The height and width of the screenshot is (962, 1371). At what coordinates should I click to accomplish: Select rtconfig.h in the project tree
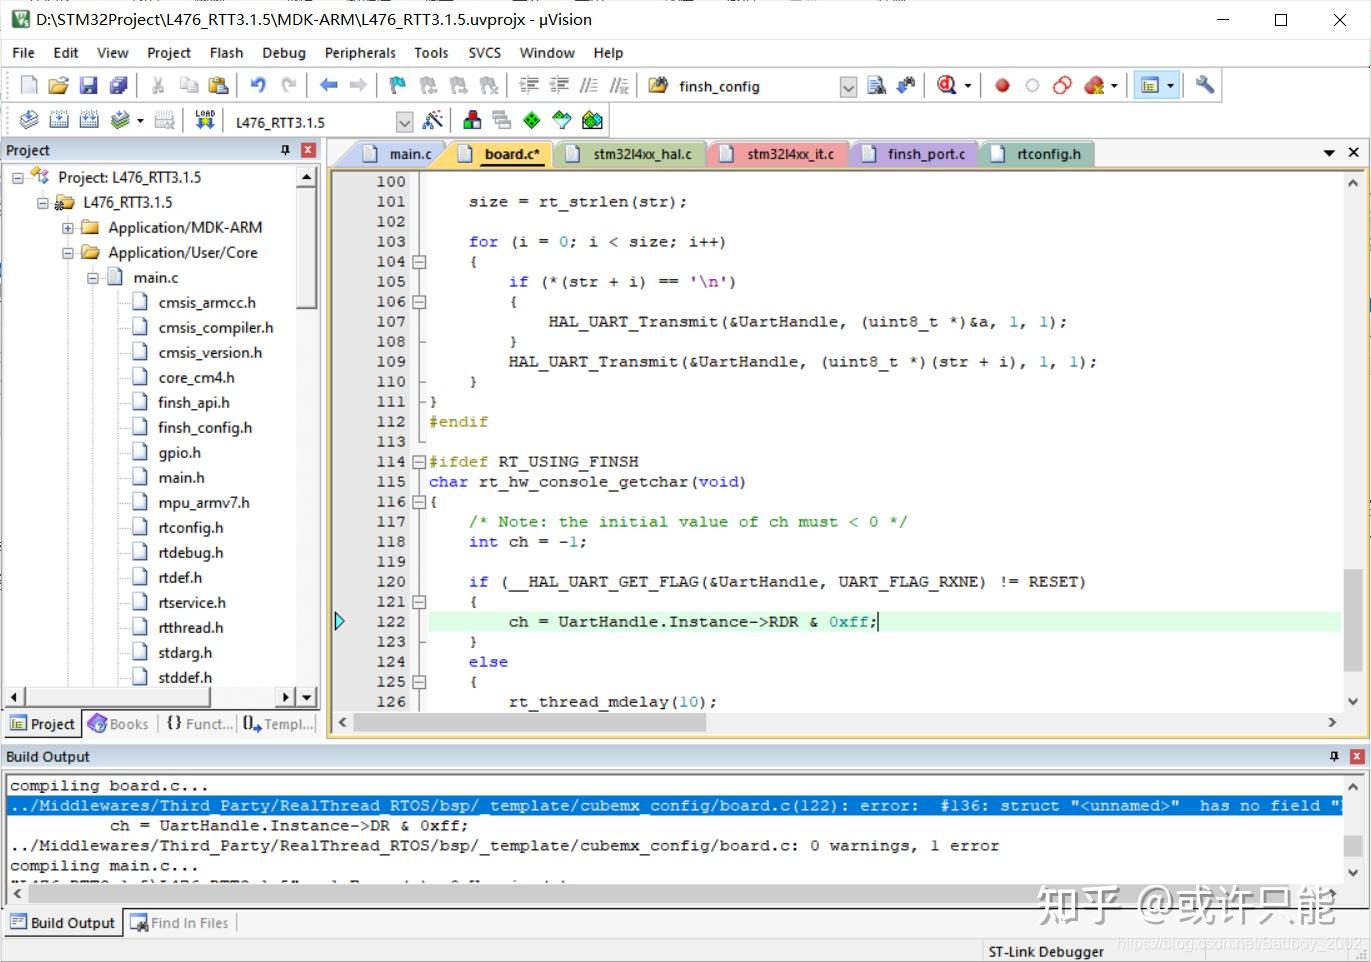click(190, 528)
